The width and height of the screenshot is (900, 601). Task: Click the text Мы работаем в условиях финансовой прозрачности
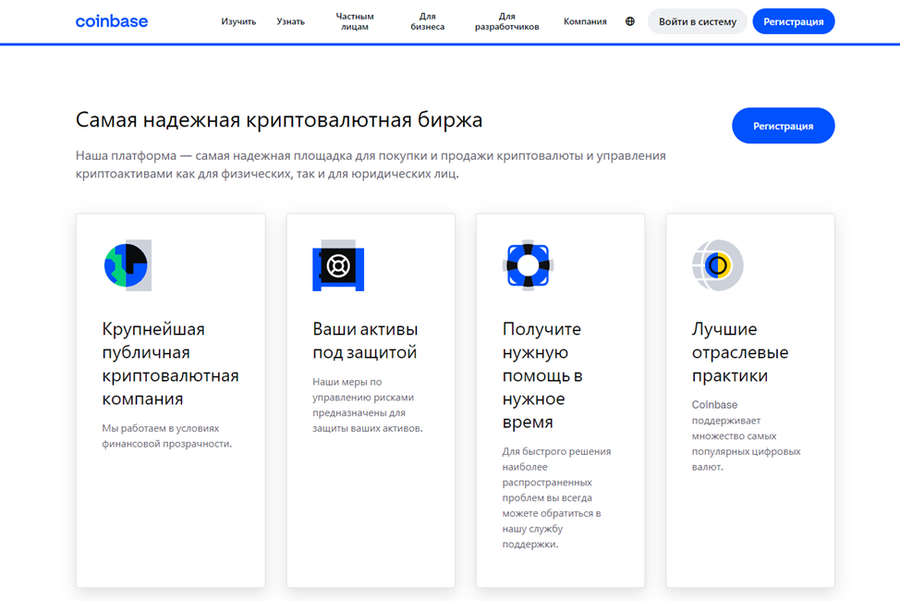point(167,436)
